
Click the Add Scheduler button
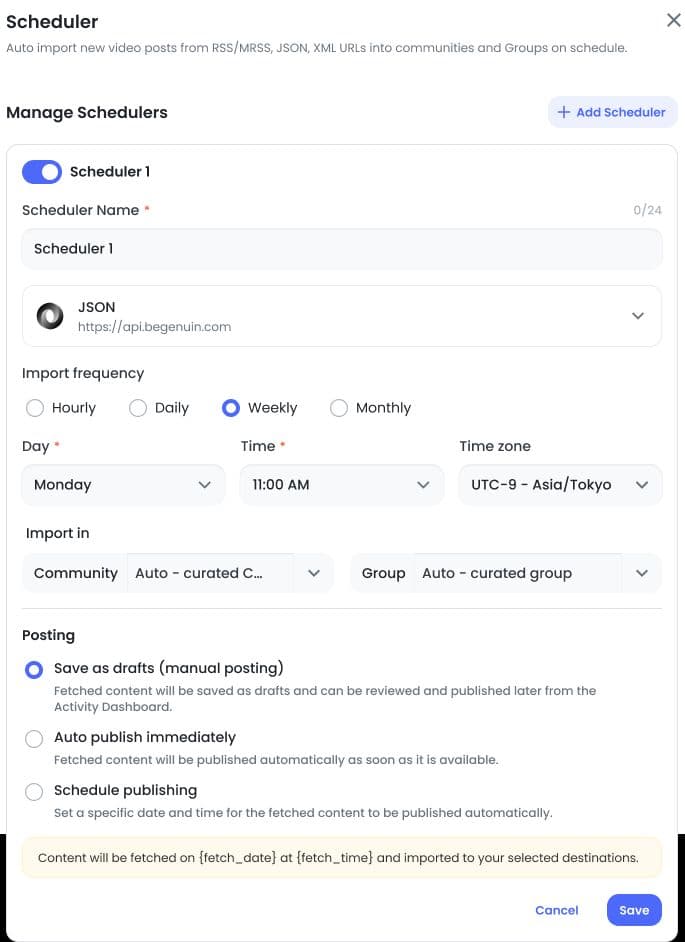click(x=613, y=112)
